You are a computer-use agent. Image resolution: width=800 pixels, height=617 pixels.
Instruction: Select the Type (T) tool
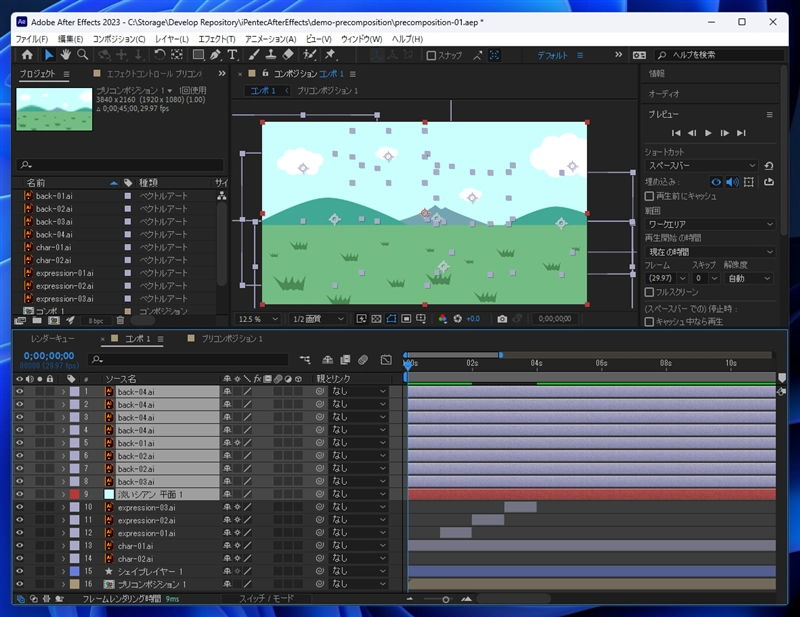point(232,55)
